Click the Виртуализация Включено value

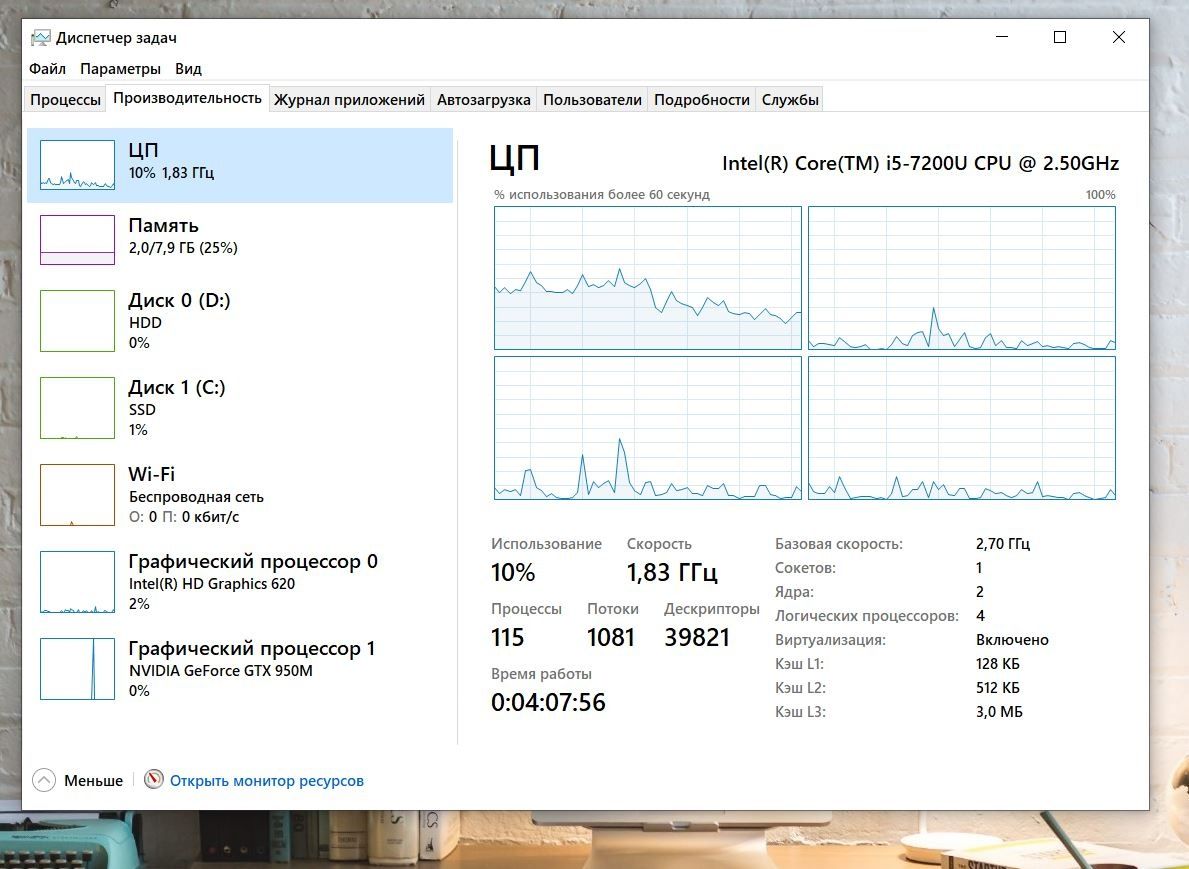(x=1012, y=640)
